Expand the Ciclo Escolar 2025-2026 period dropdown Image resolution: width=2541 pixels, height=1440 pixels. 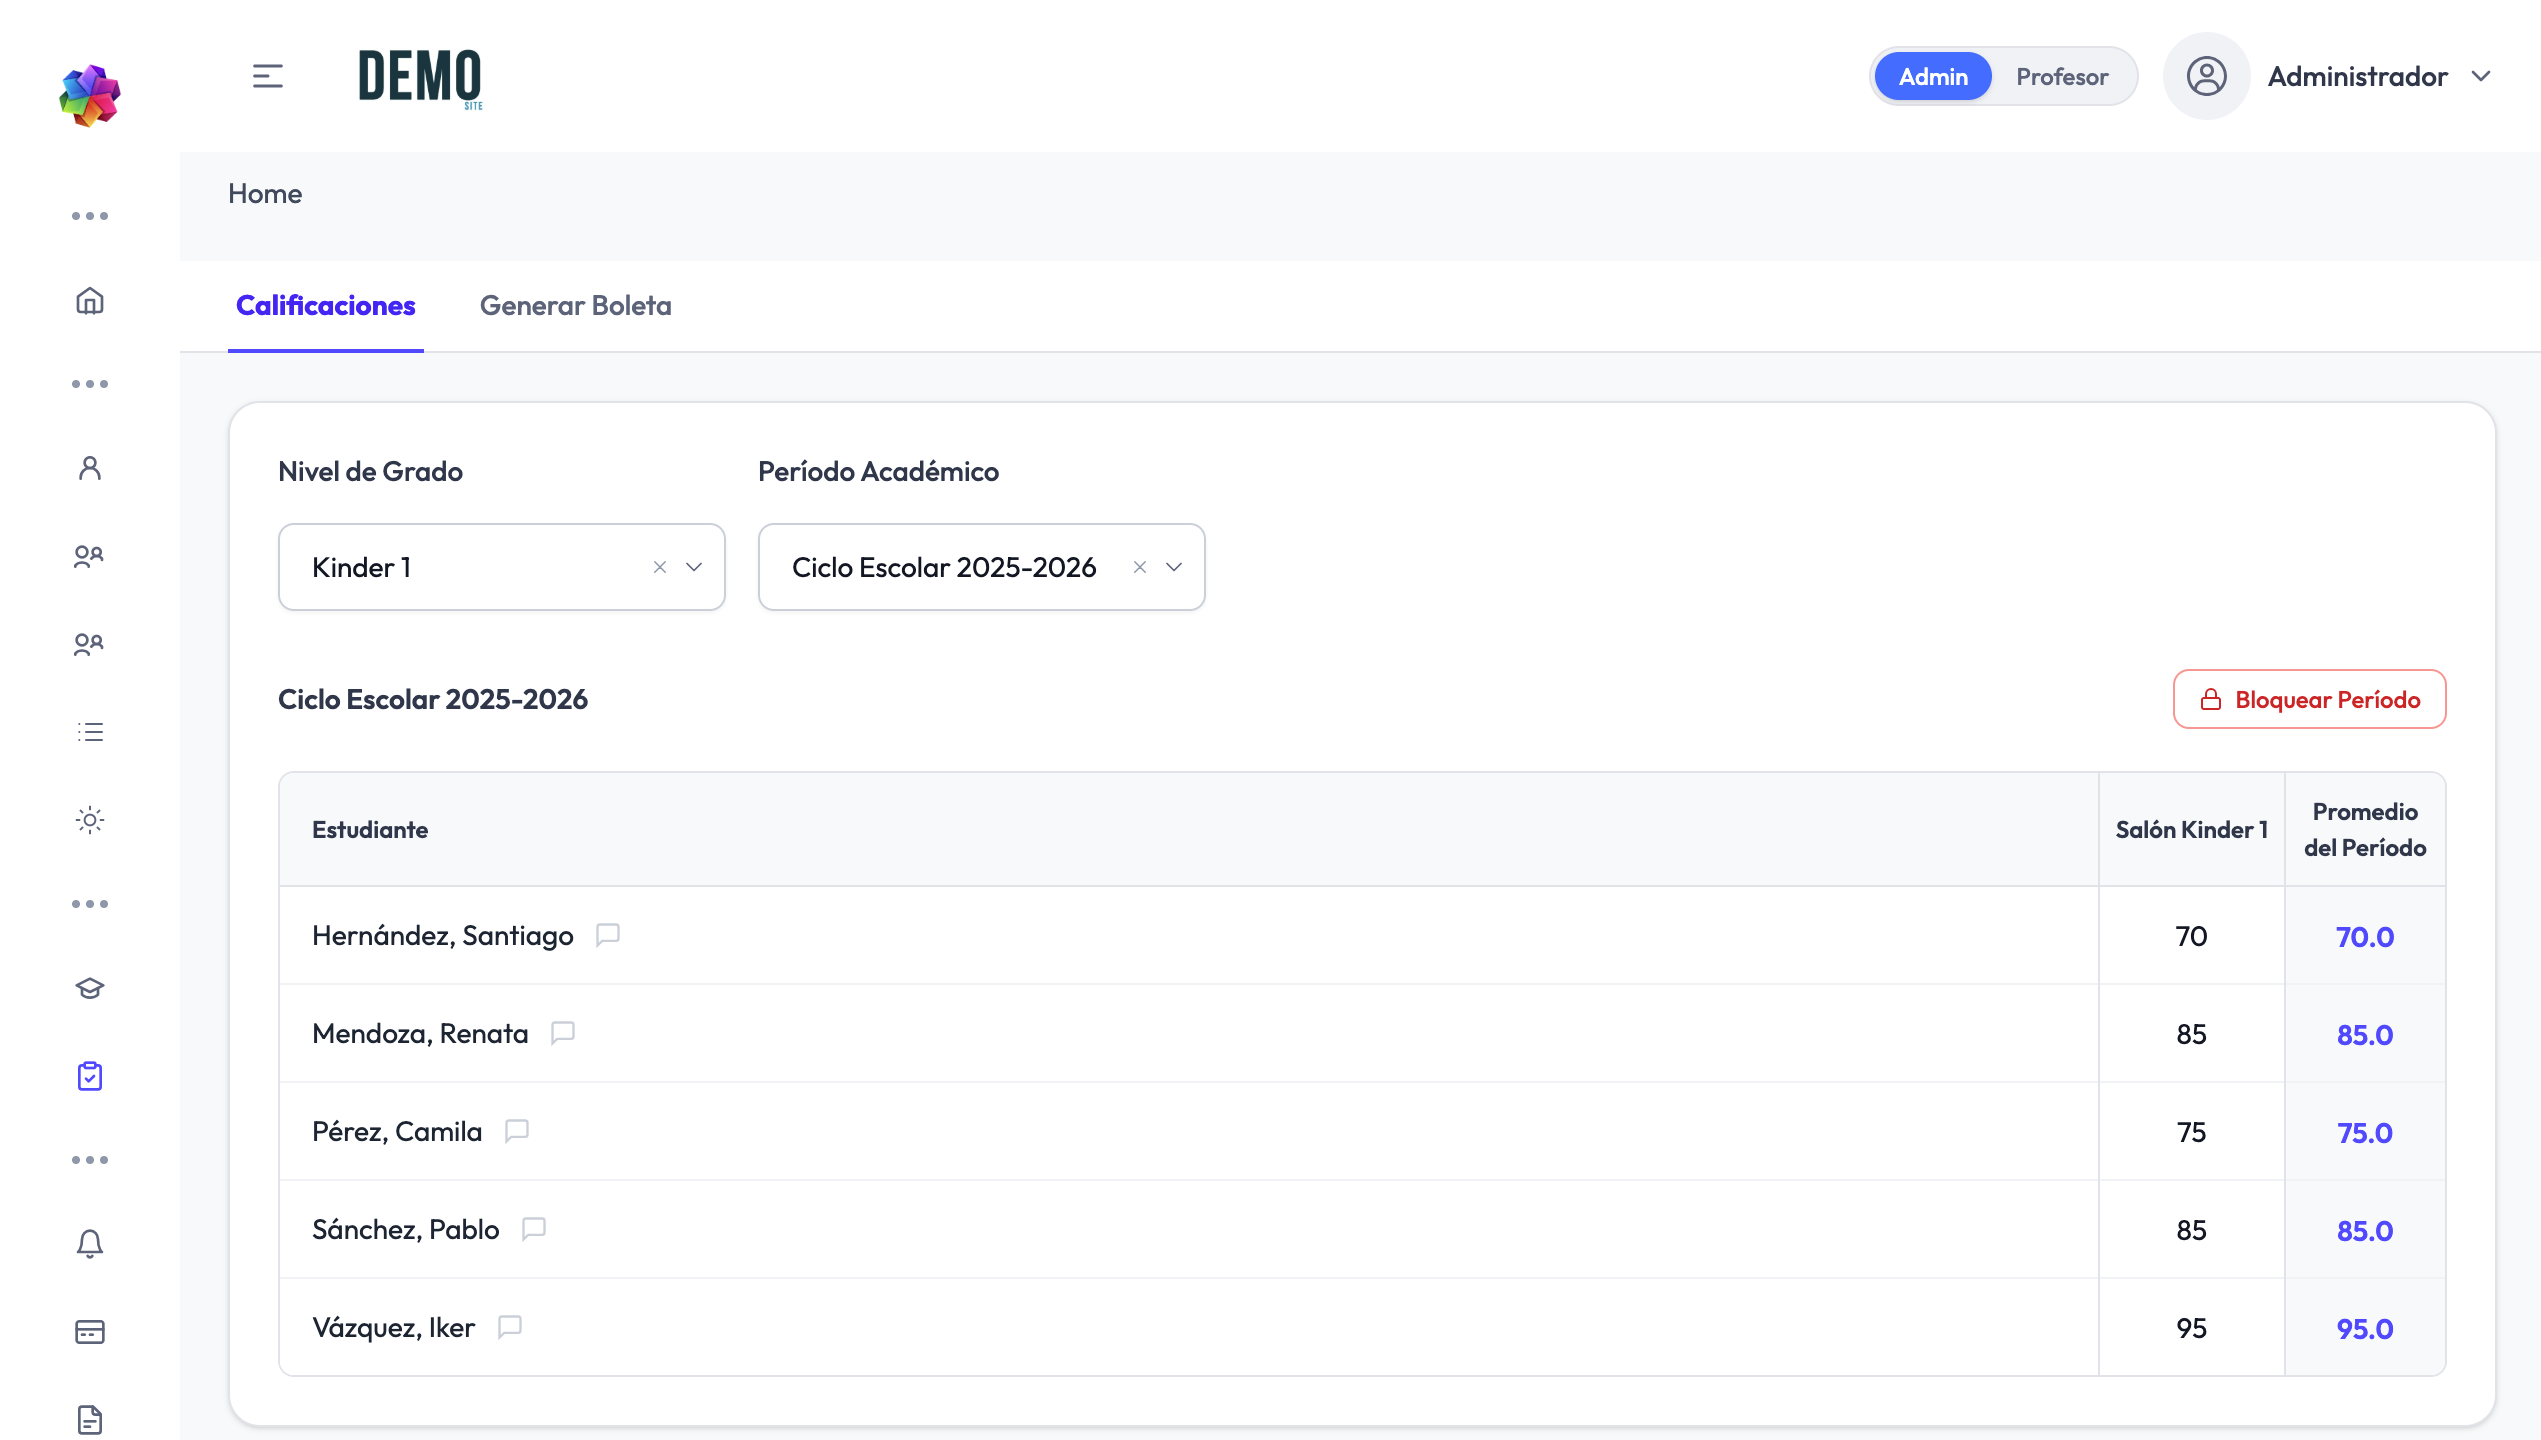coord(1174,567)
